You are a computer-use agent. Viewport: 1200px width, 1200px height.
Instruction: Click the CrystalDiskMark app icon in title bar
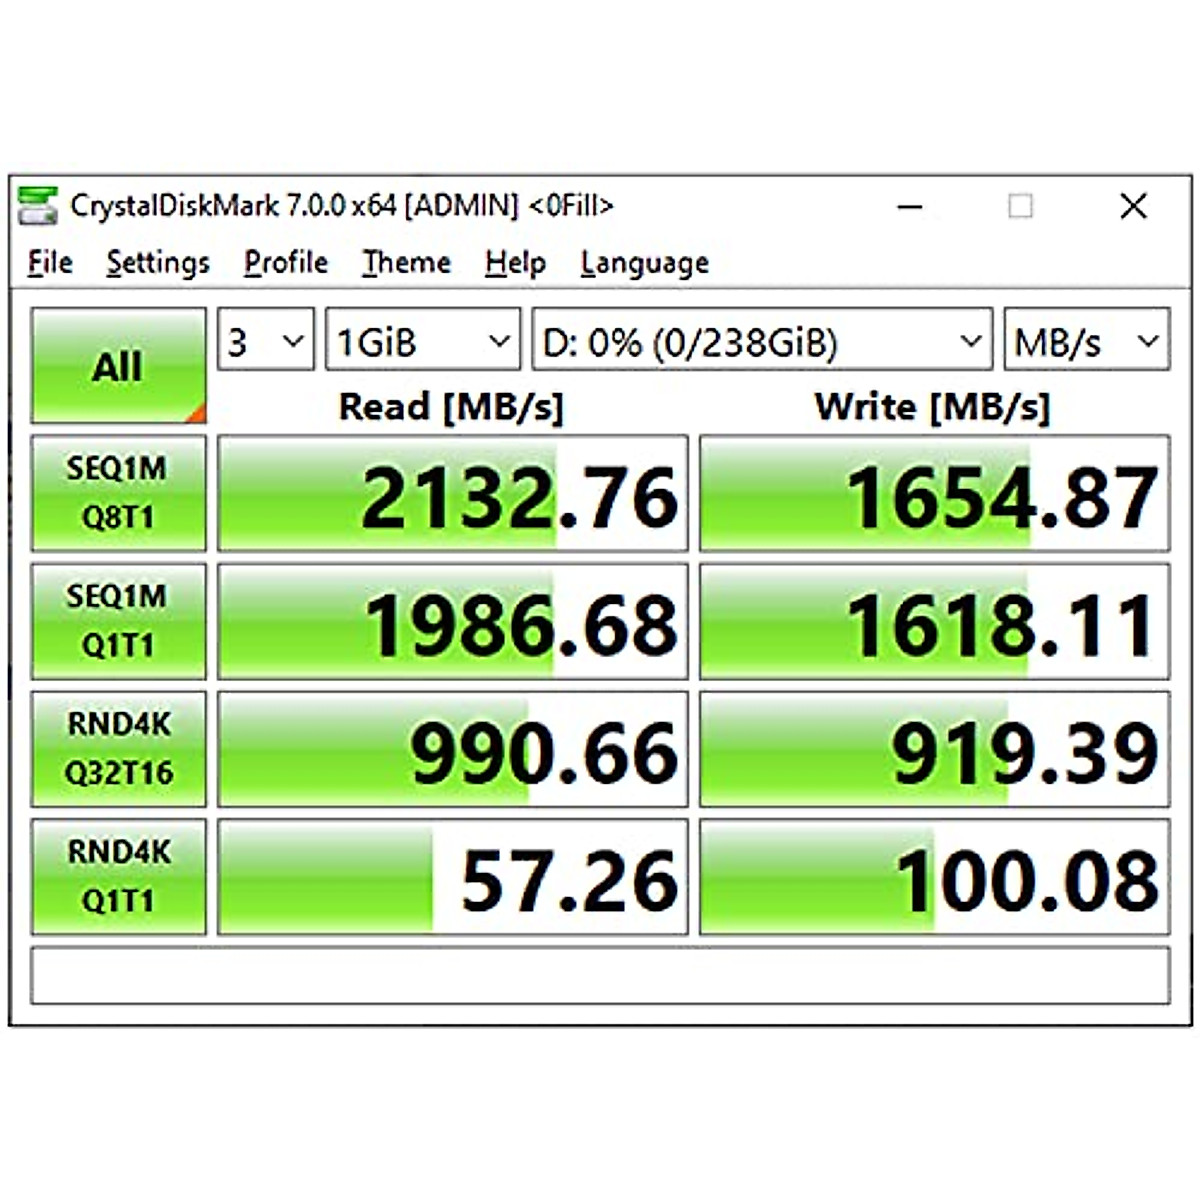38,205
